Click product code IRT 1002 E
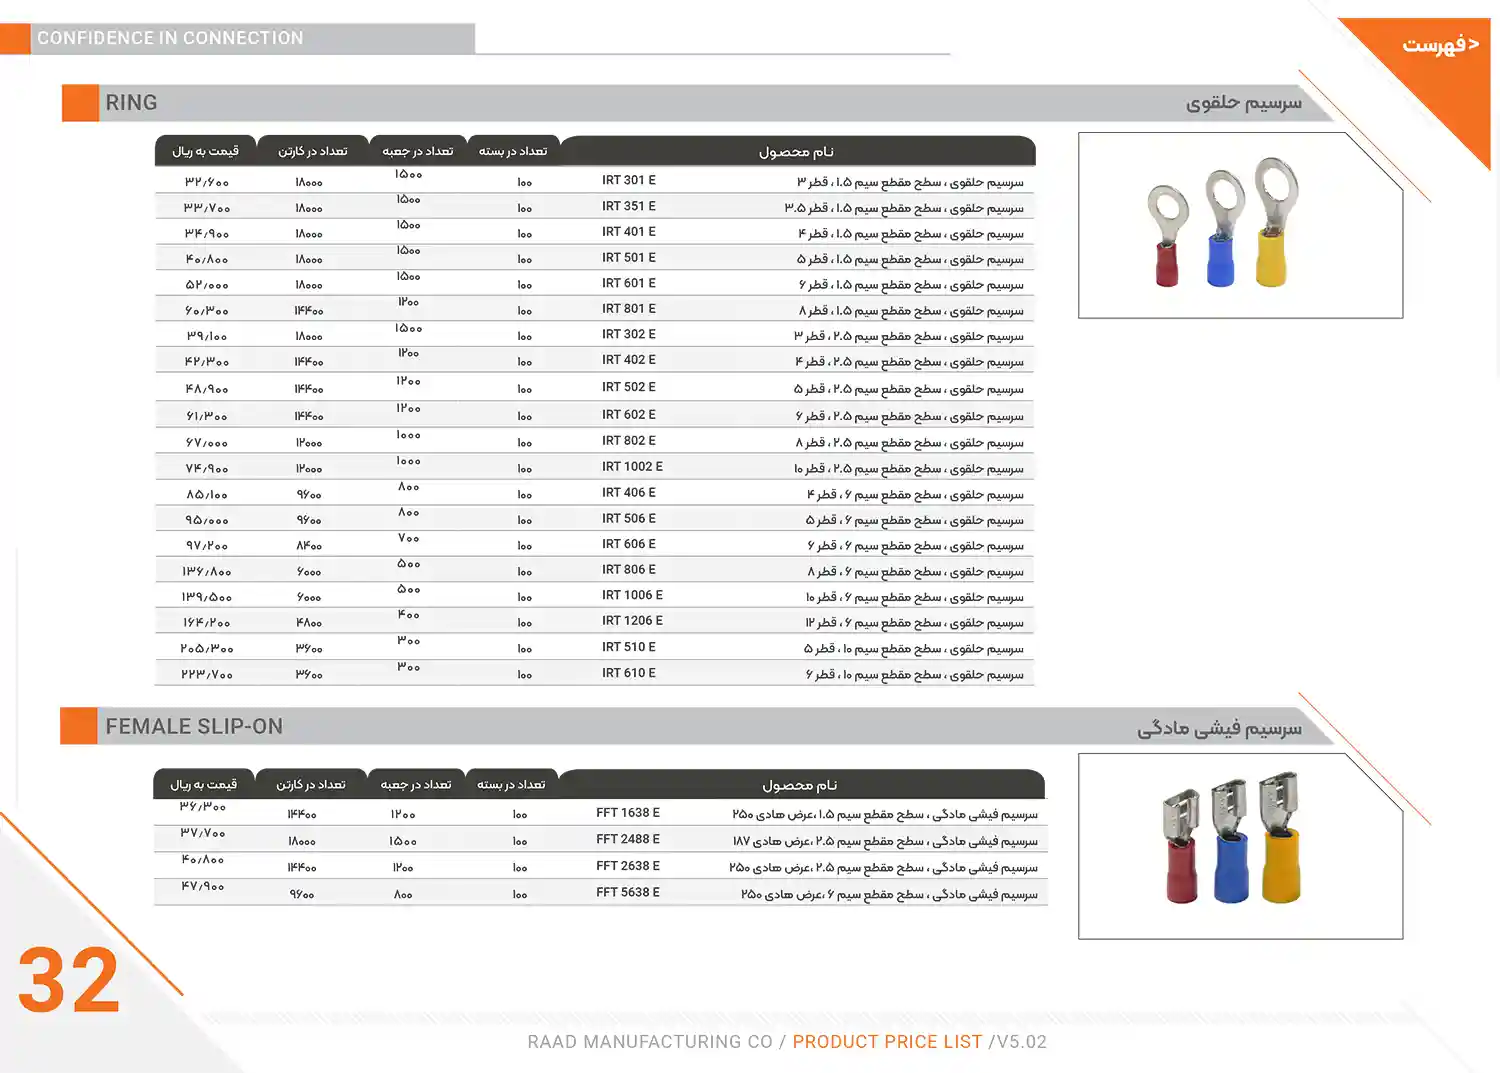This screenshot has width=1500, height=1073. click(x=632, y=467)
